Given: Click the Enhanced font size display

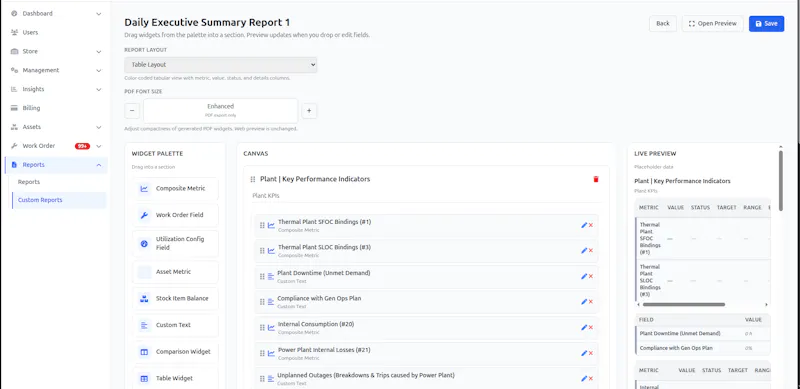Looking at the screenshot, I should (220, 111).
